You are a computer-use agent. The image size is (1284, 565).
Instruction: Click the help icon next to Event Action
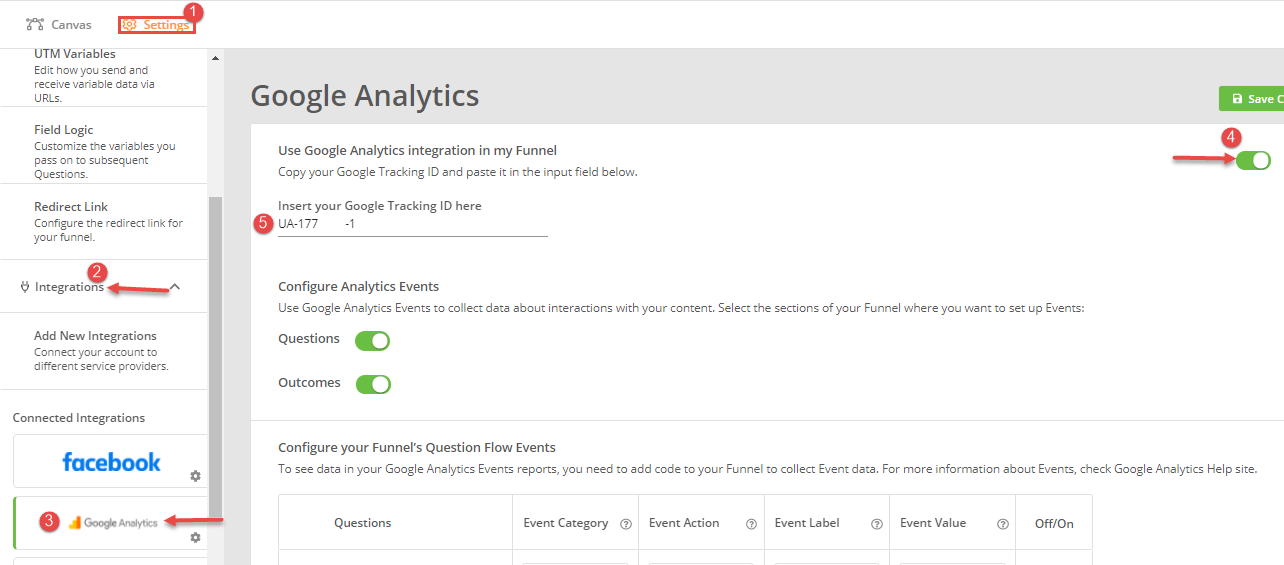pyautogui.click(x=751, y=523)
